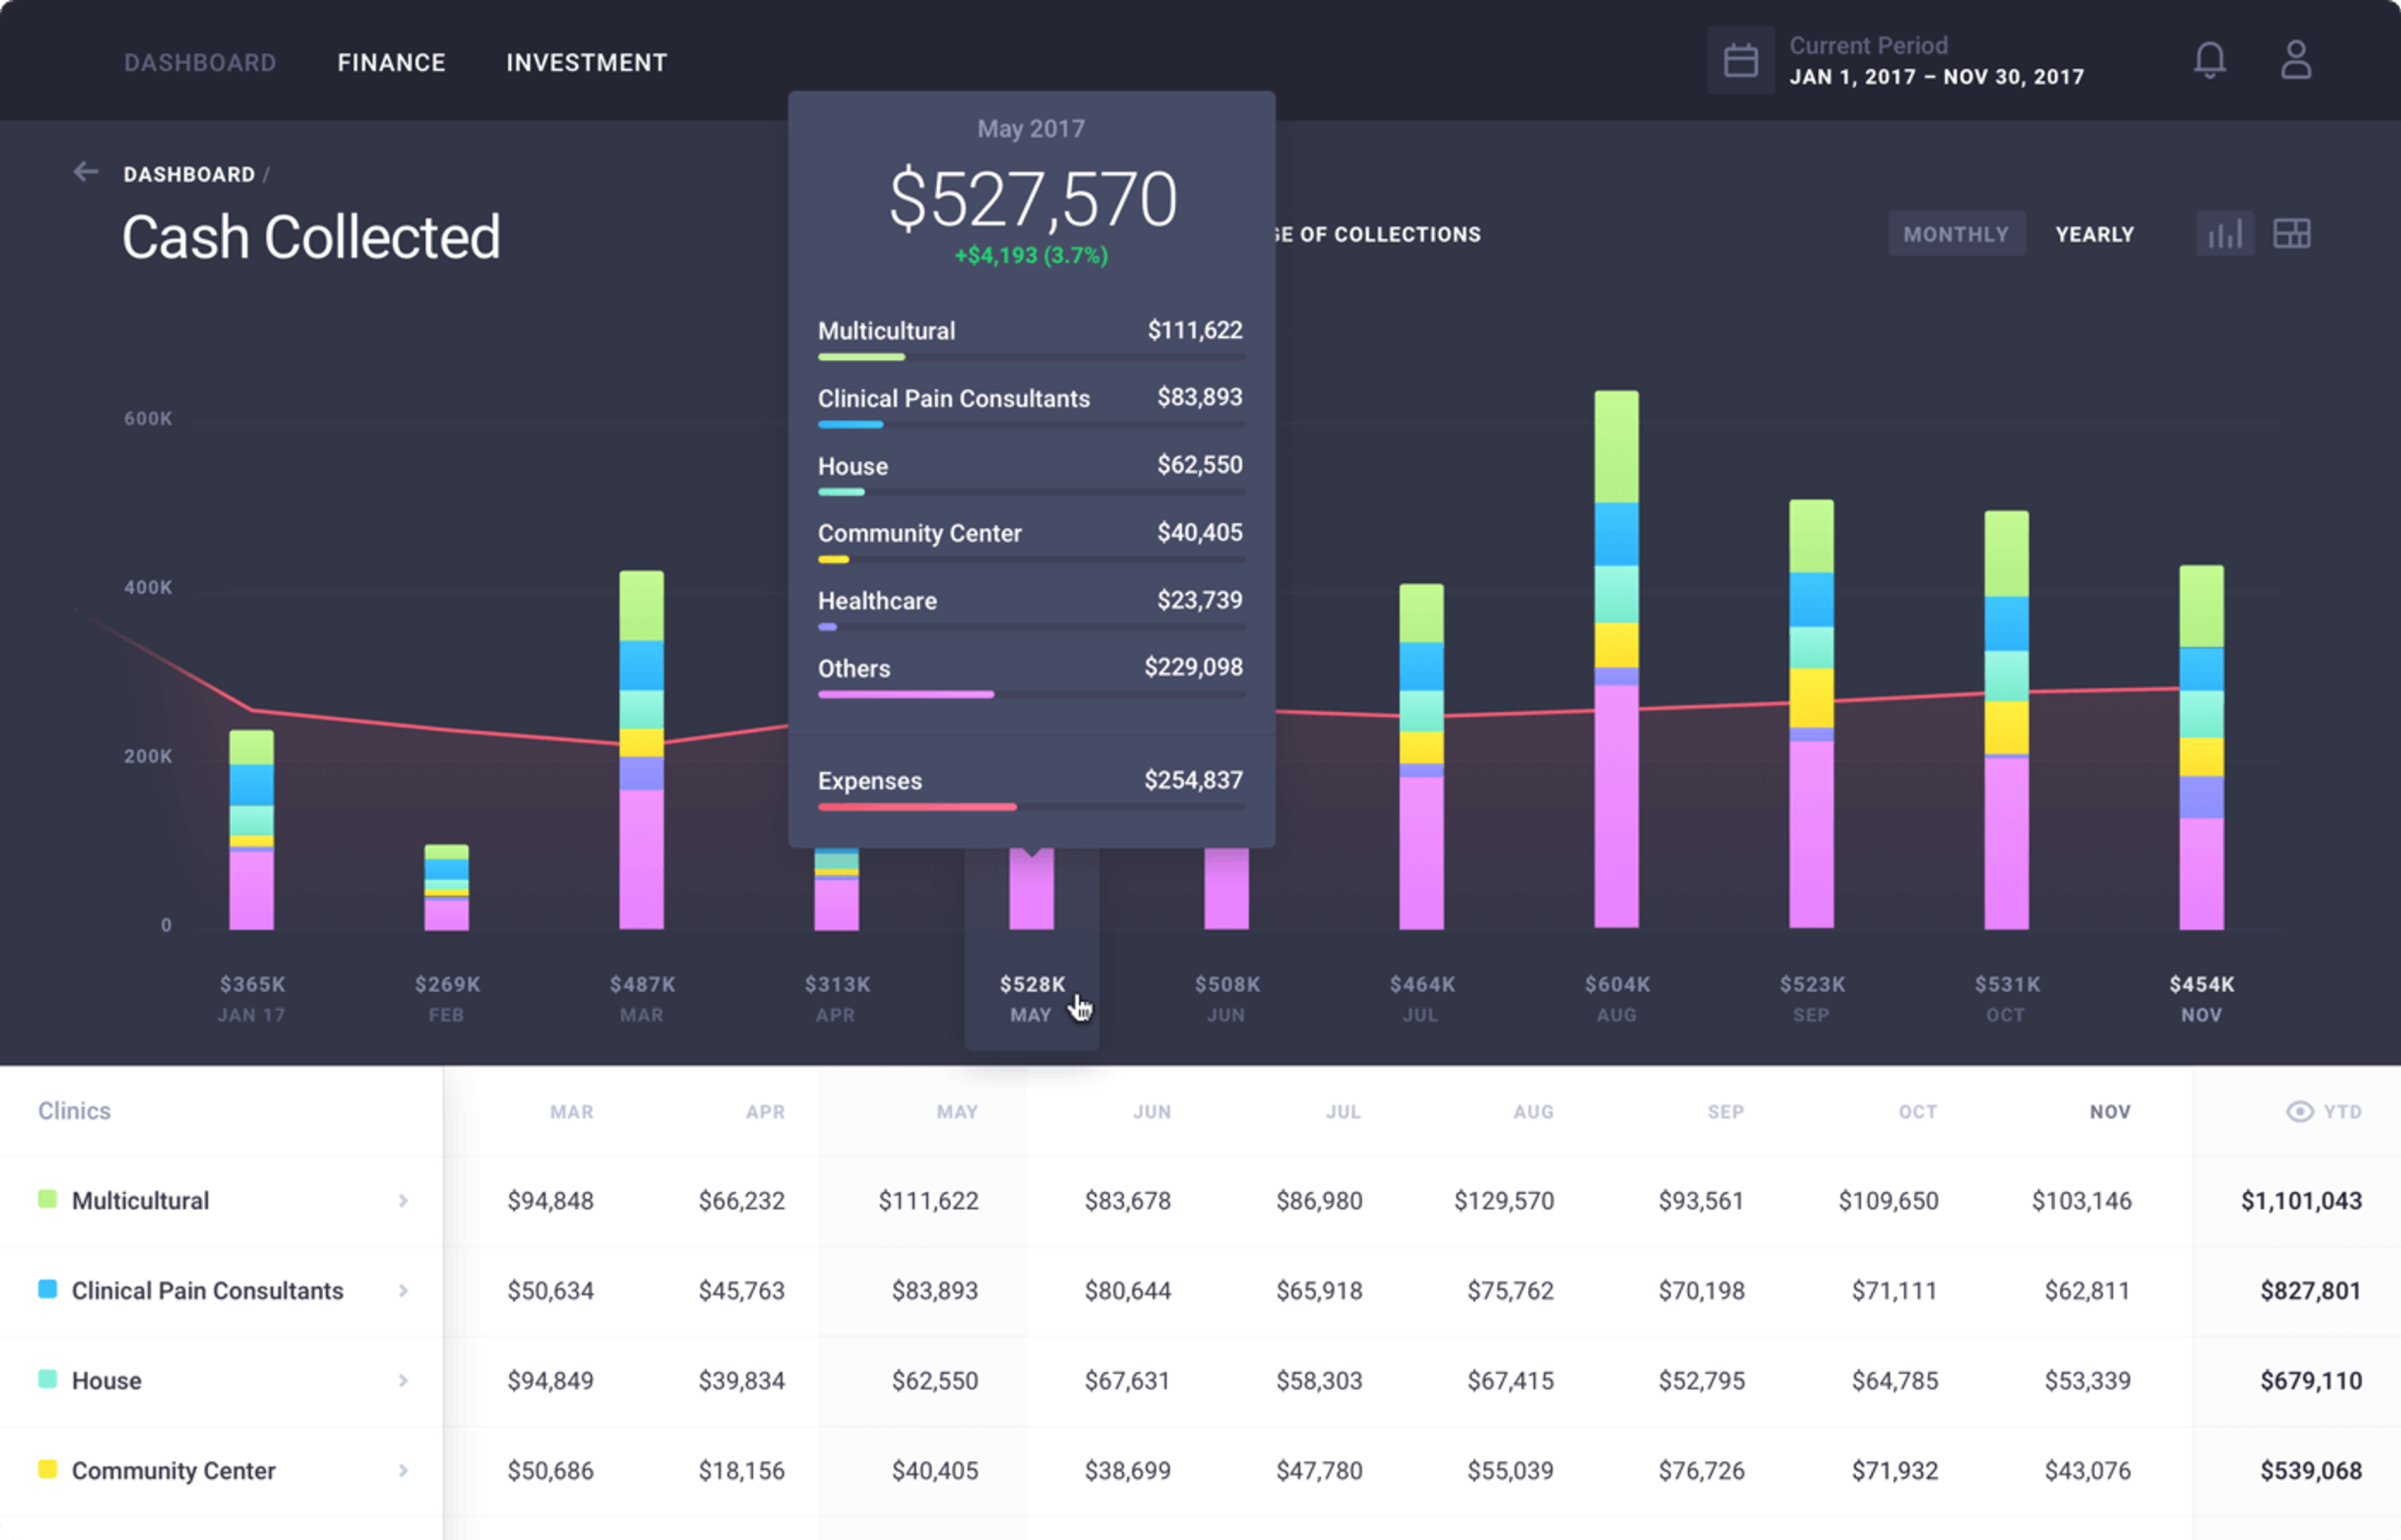Select the Monthly view toggle
This screenshot has height=1540, width=2401.
point(1955,234)
